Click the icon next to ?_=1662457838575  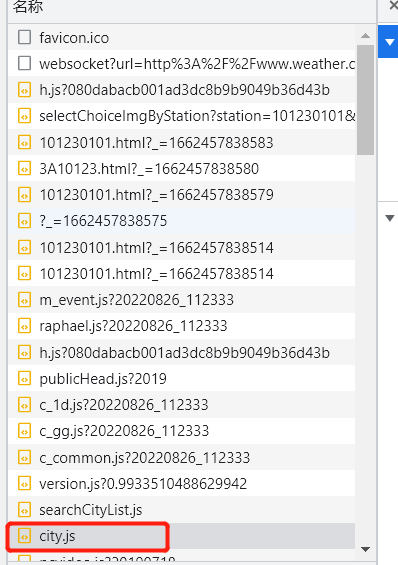click(x=24, y=221)
